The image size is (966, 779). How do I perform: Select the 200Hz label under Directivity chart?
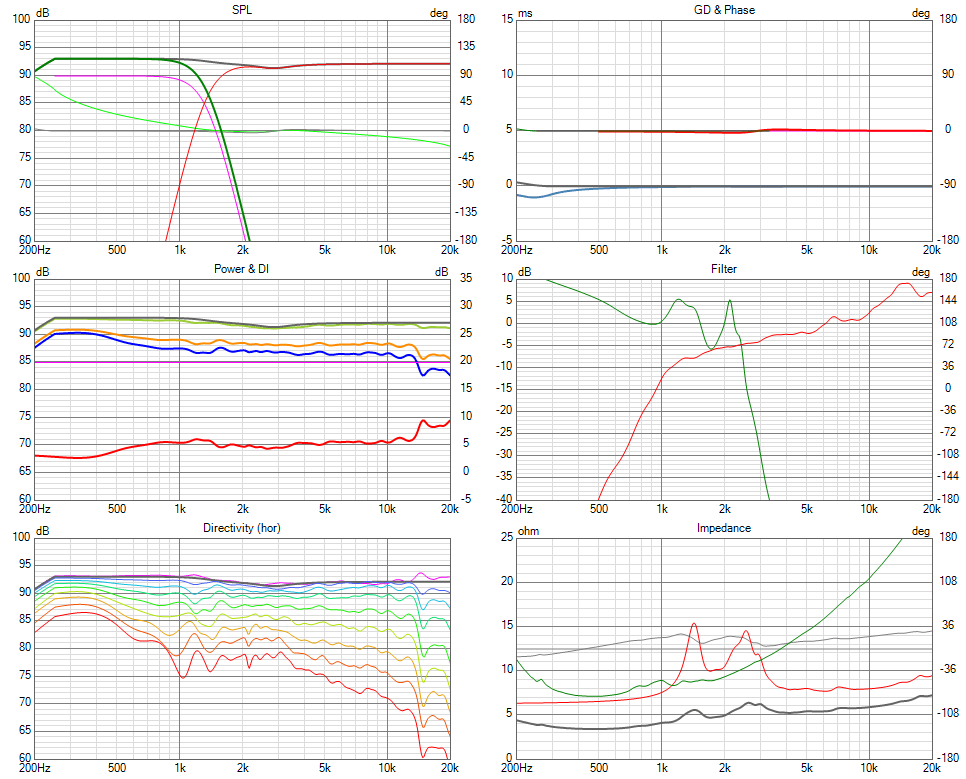pyautogui.click(x=35, y=768)
